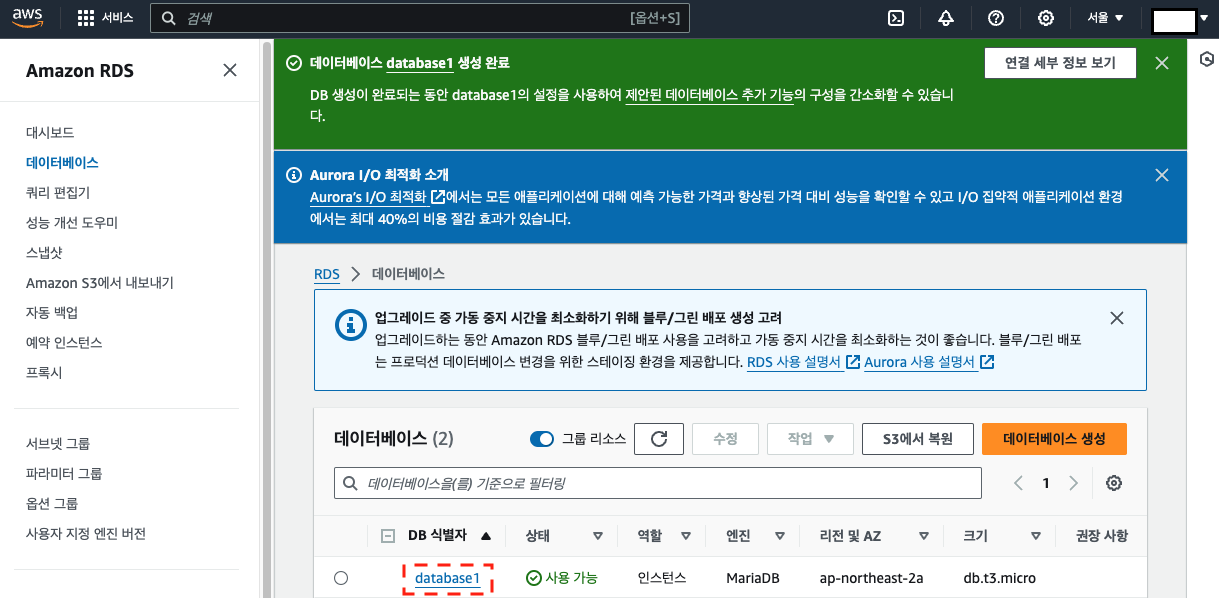Screen dimensions: 1219x598
Task: Open the region selector Seoul dropdown
Action: click(1106, 18)
